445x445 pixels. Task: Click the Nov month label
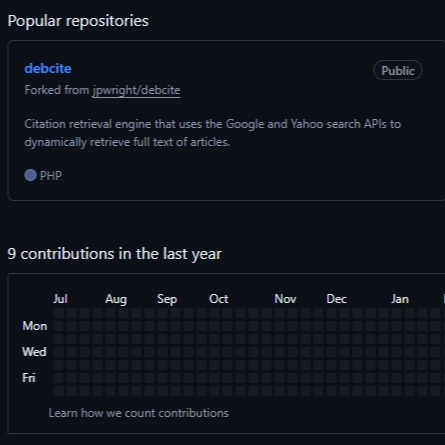(x=285, y=299)
